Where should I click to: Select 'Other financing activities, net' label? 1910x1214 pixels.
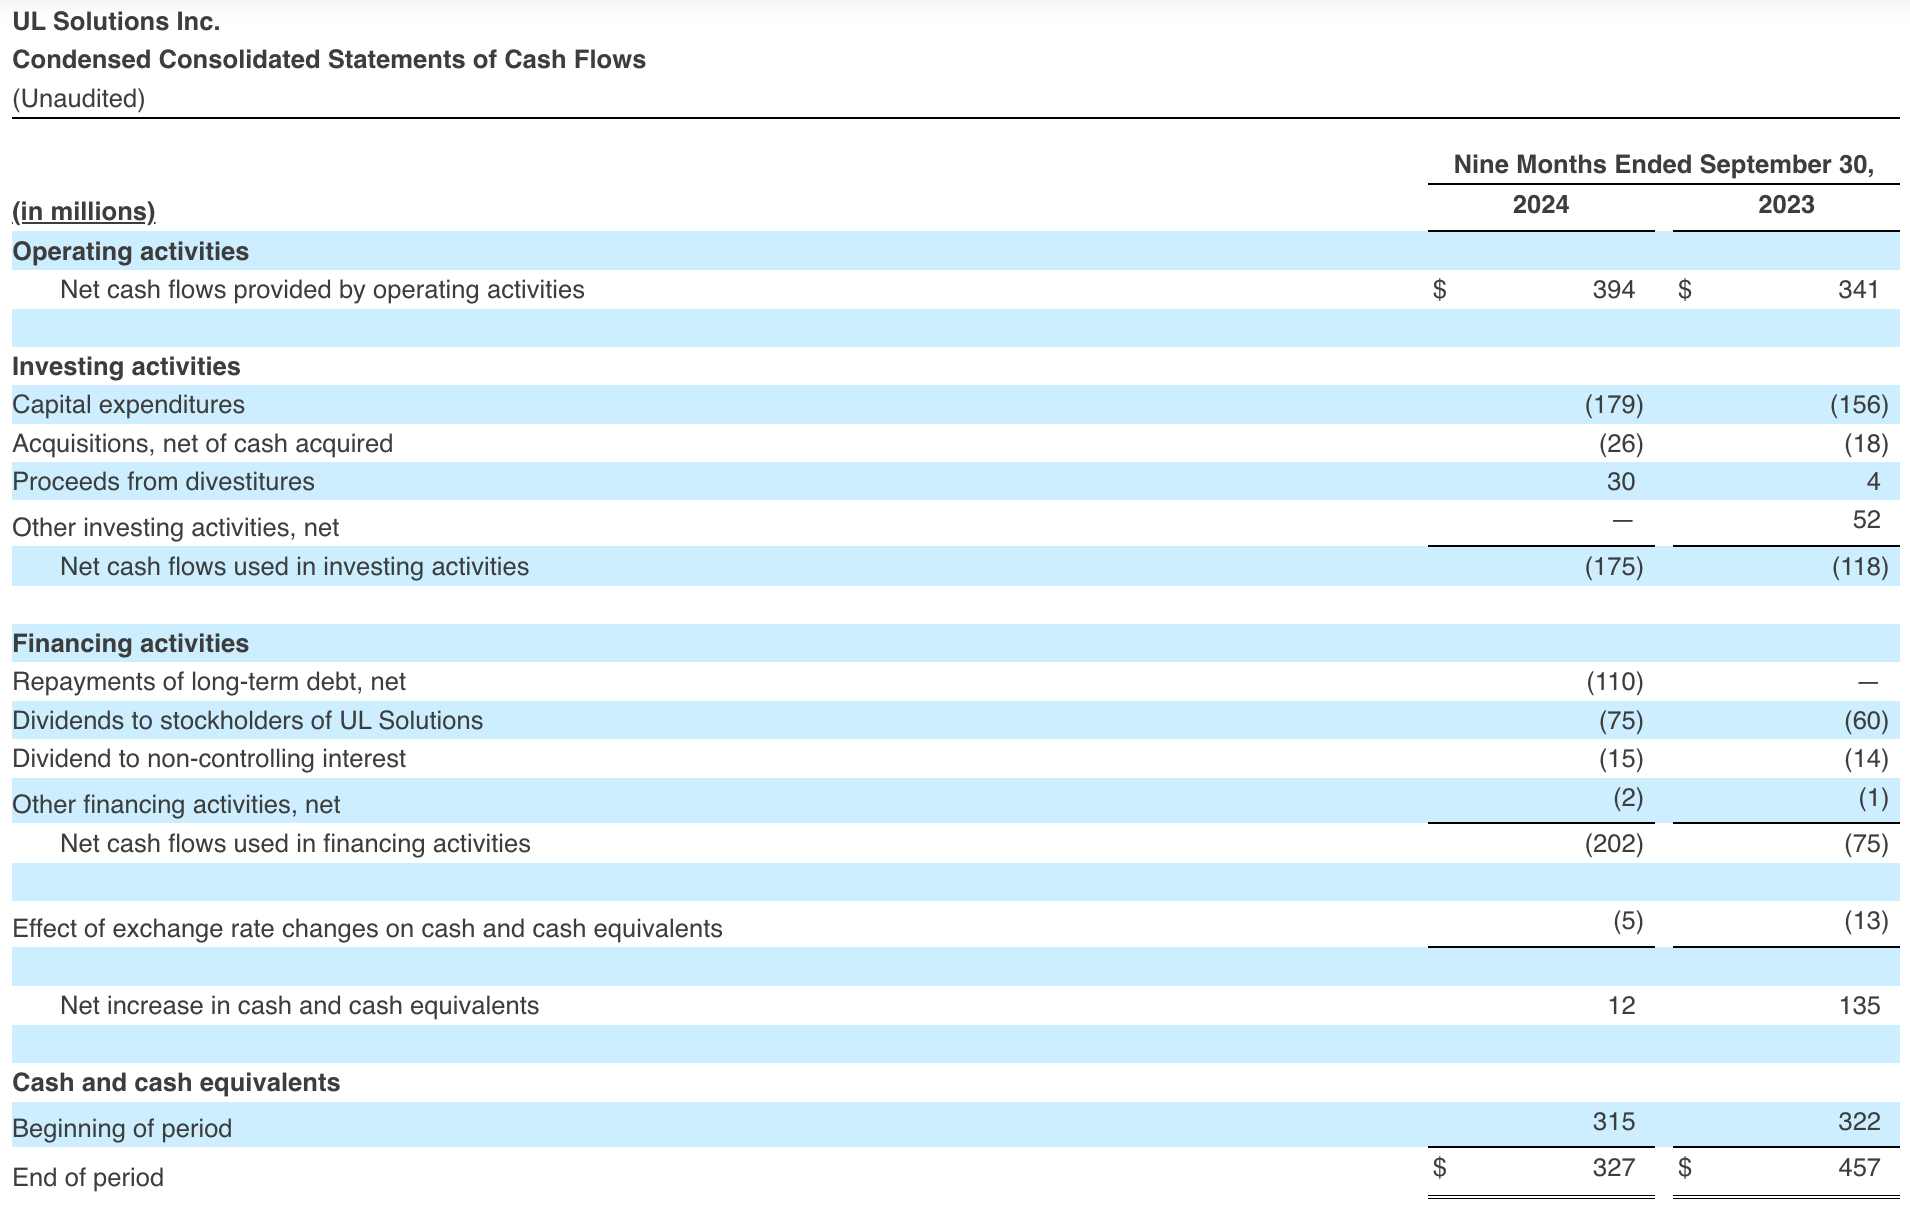click(176, 805)
